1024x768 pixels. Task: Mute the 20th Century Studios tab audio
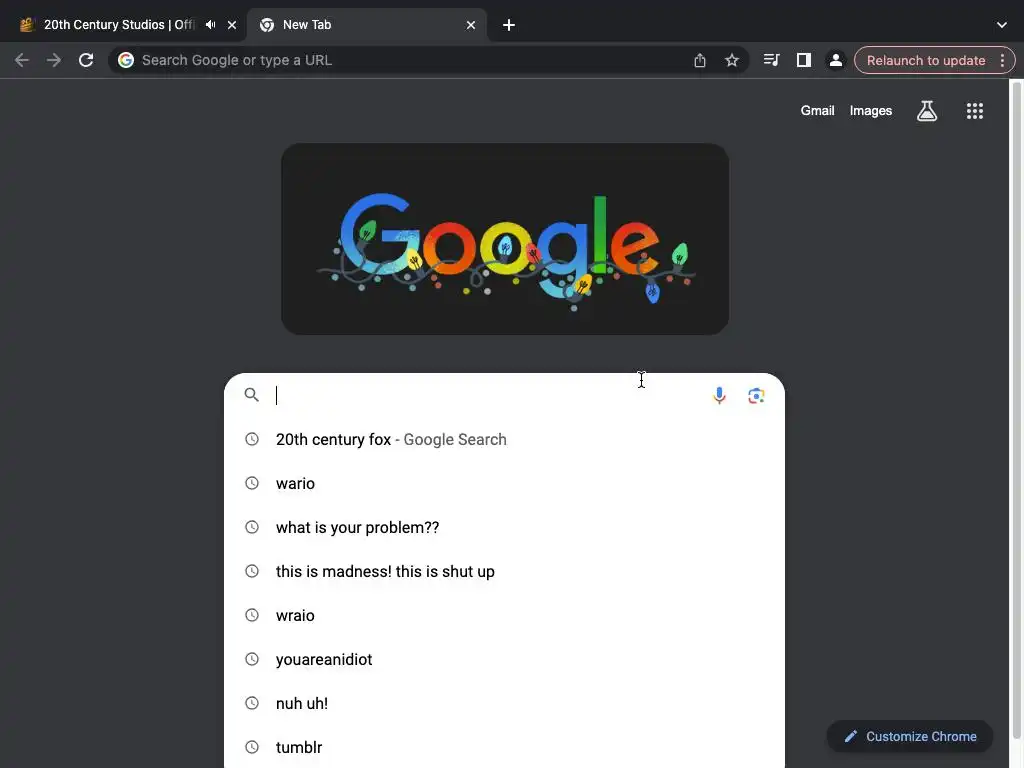[210, 25]
